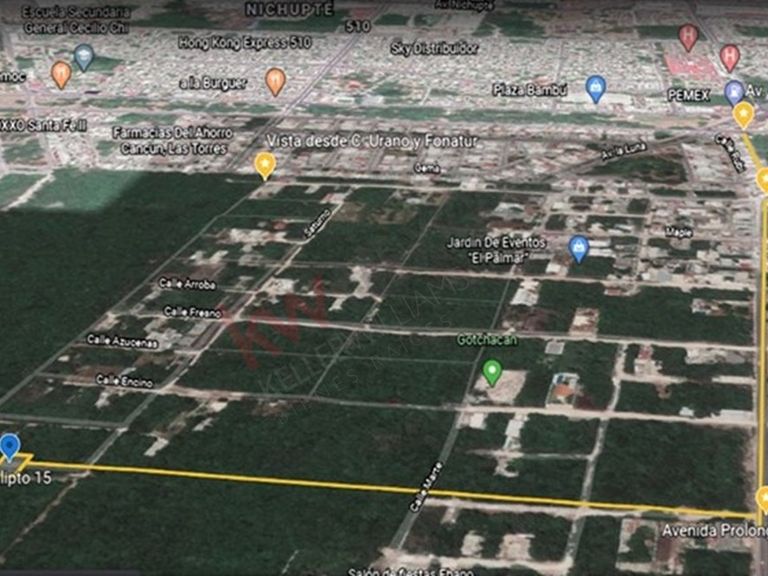Click the a la Burguer label

(x=213, y=83)
